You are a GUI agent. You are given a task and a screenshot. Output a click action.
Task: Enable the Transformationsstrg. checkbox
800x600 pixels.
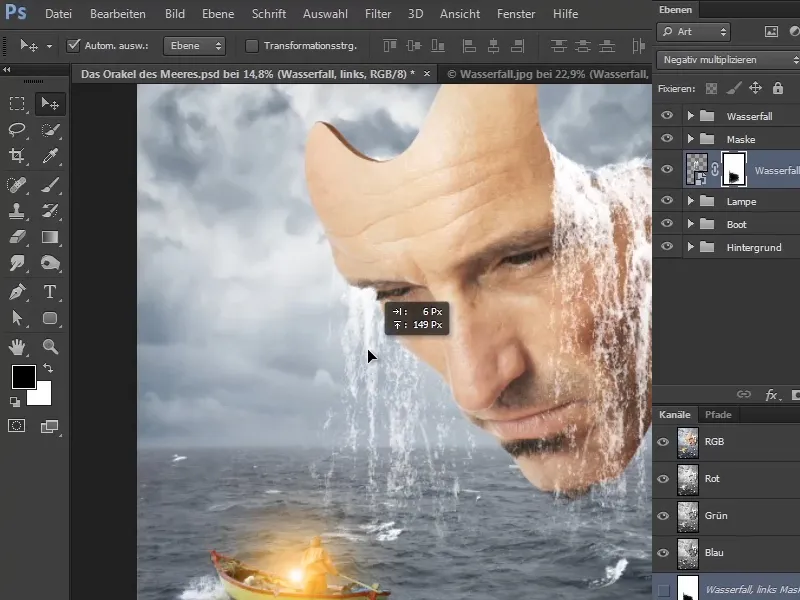[x=252, y=46]
